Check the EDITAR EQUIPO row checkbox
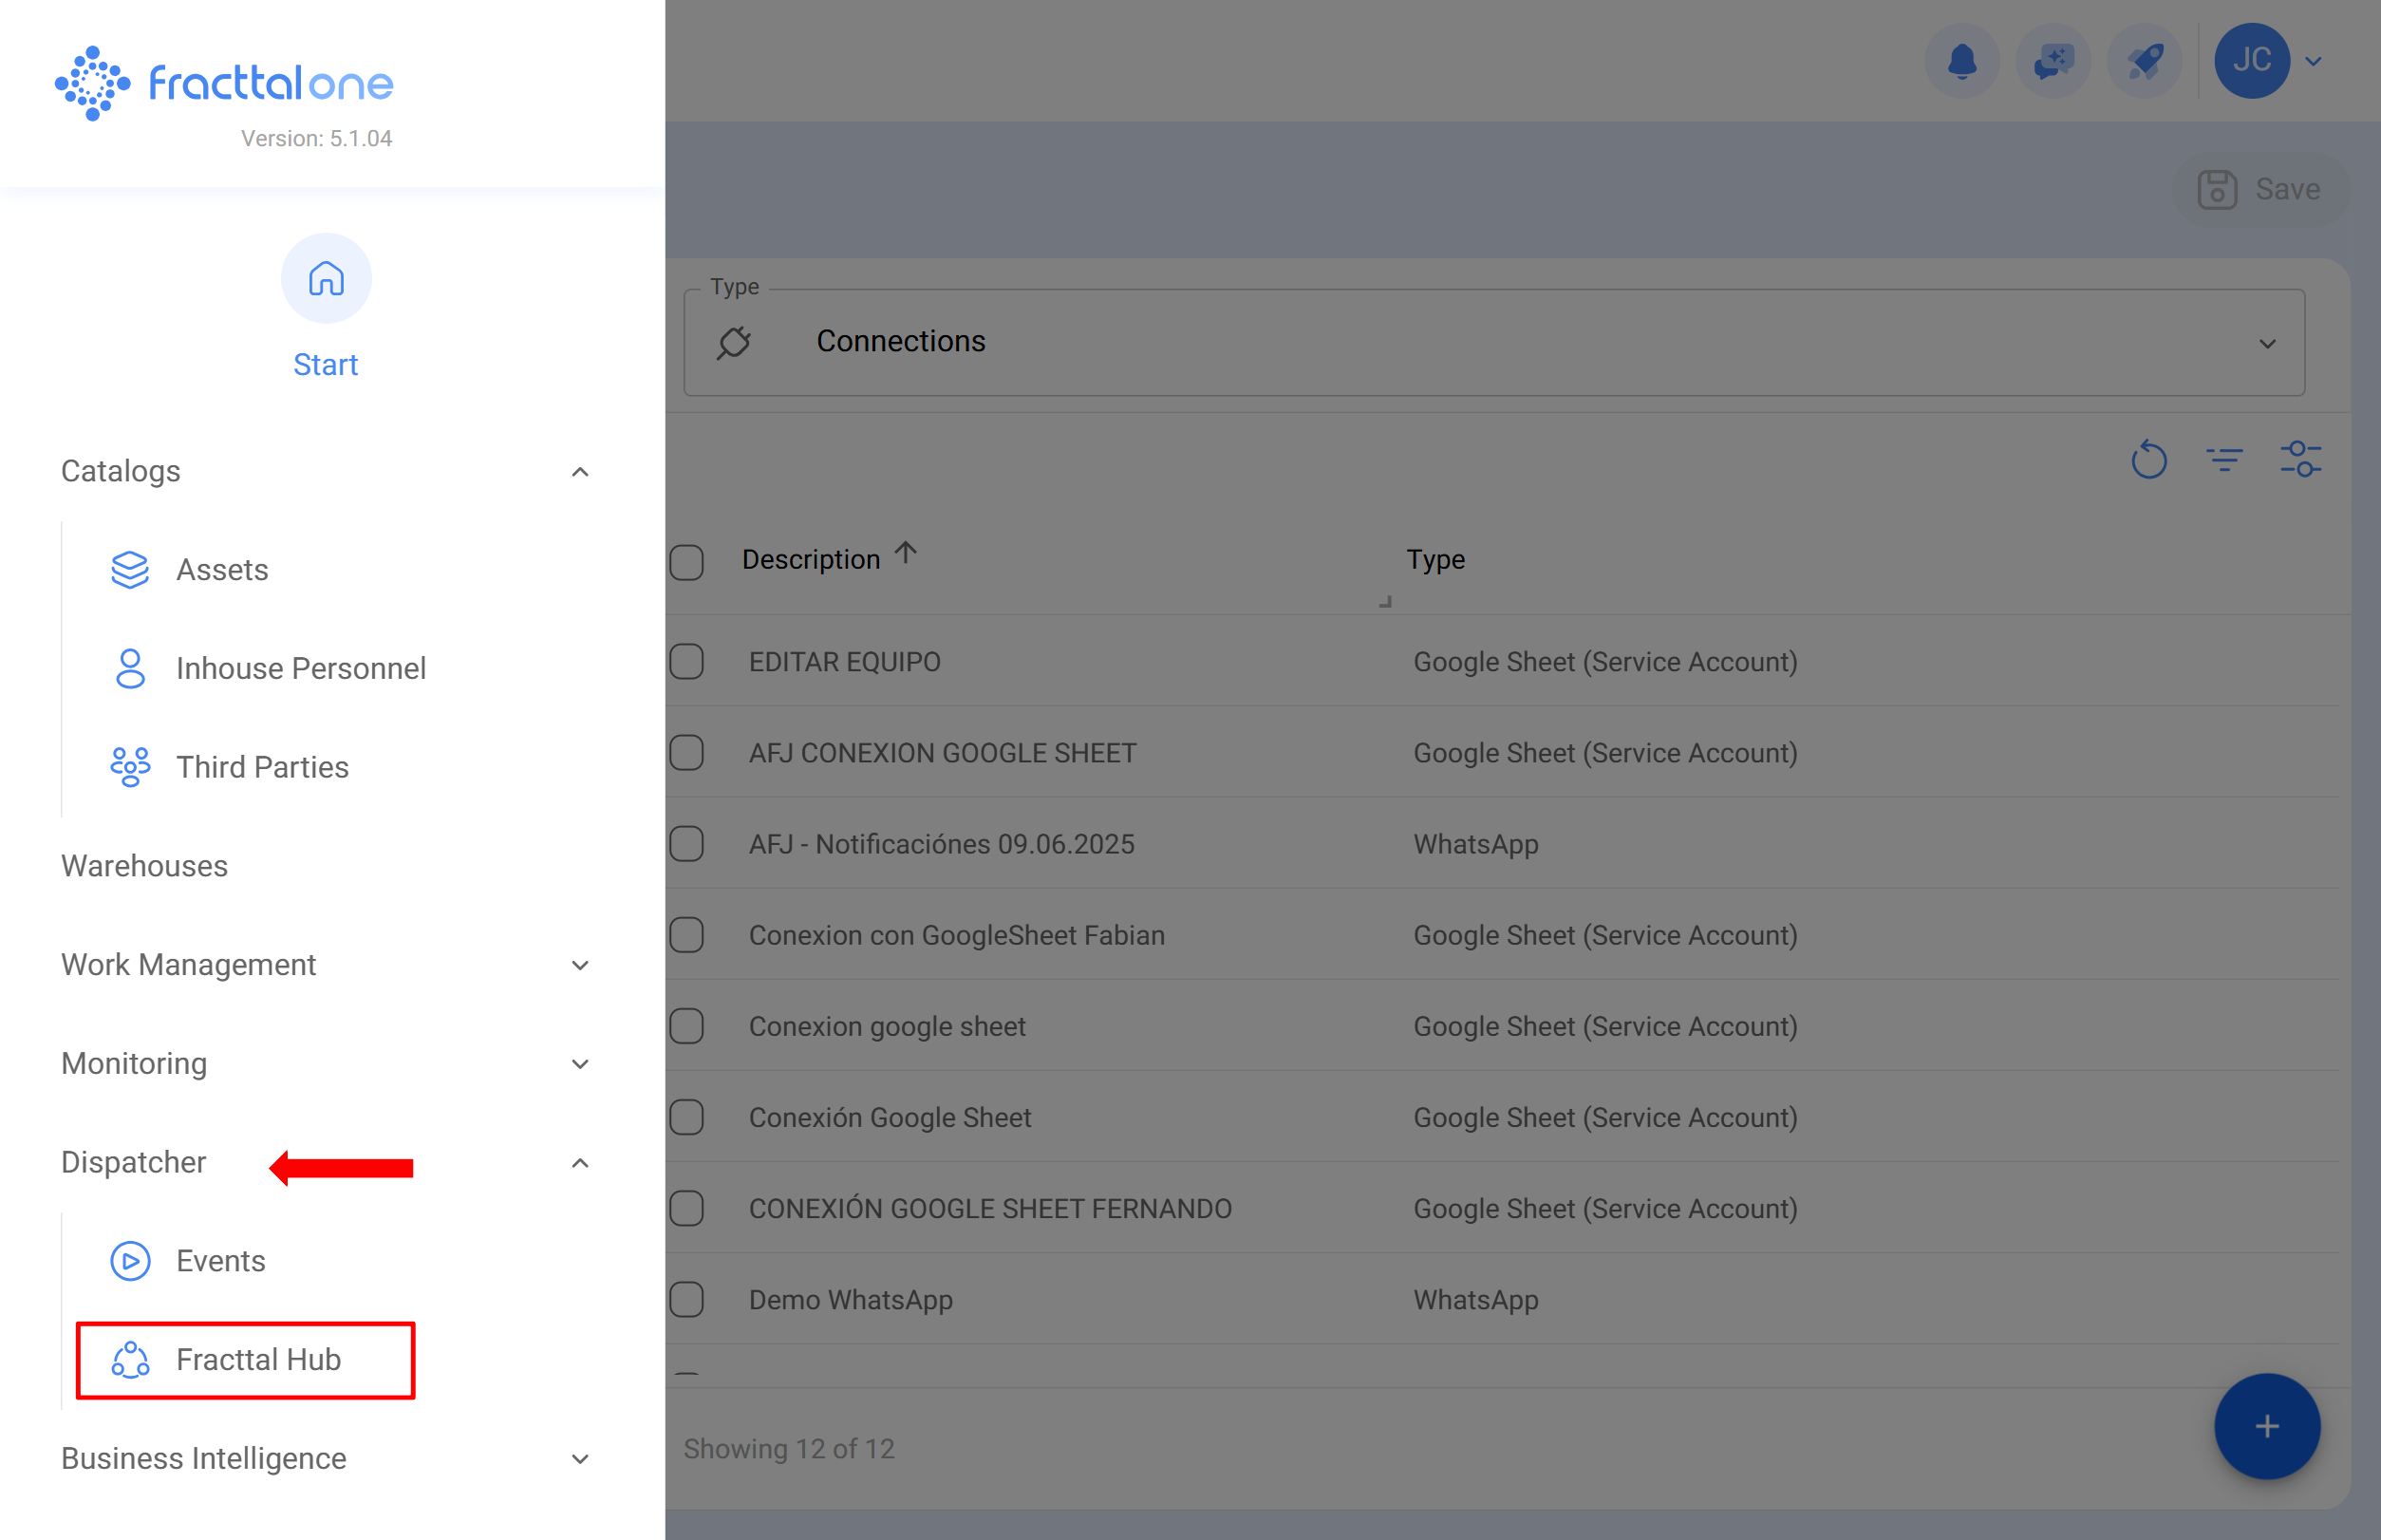Screen dimensions: 2381x1540 tap(687, 662)
